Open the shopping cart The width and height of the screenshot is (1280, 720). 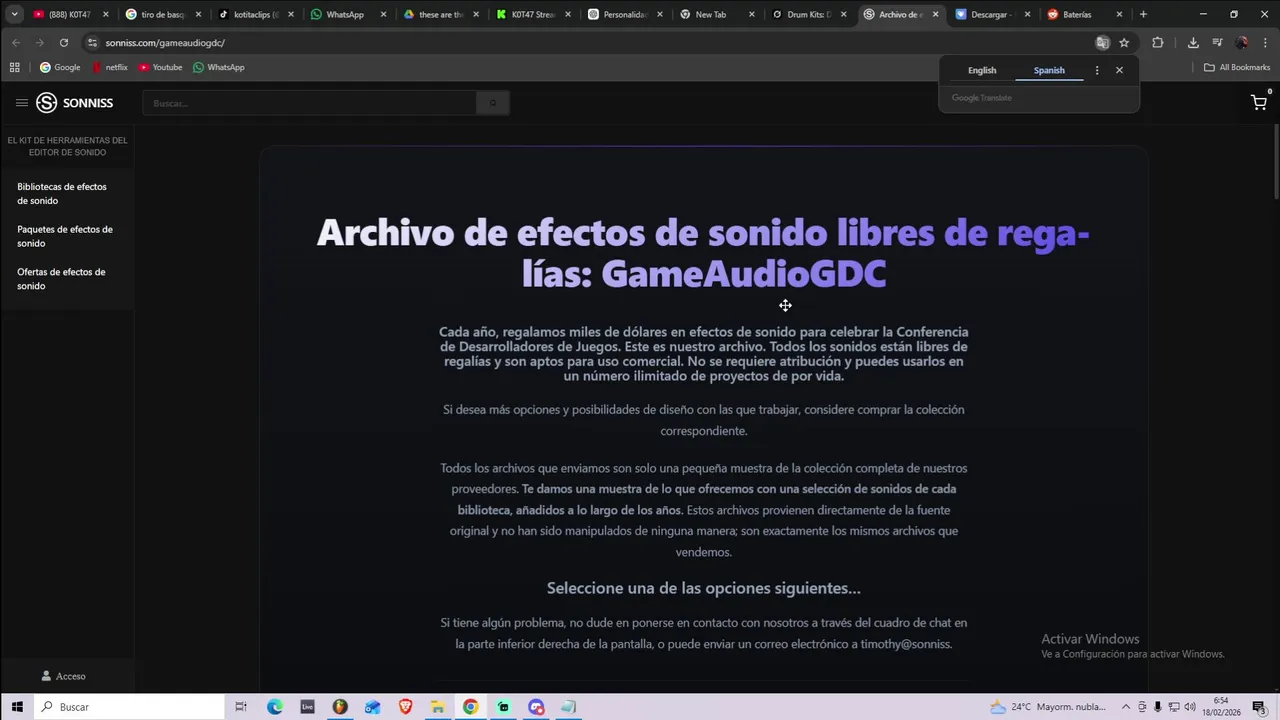(x=1259, y=102)
